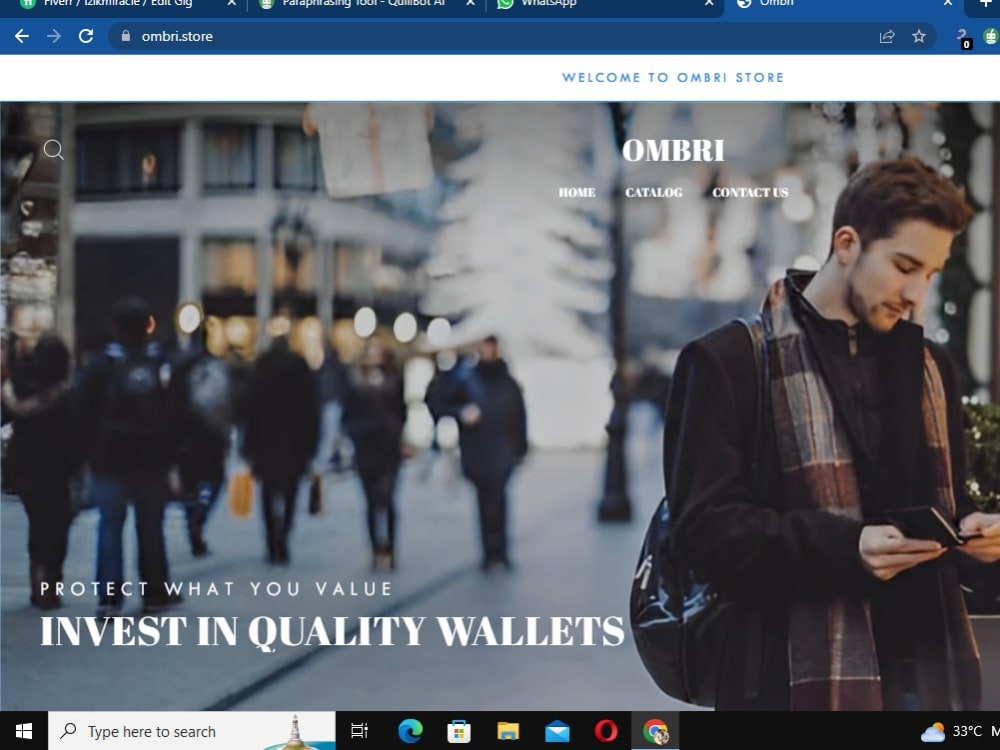
Task: Open Task View on the taskbar
Action: (x=360, y=731)
